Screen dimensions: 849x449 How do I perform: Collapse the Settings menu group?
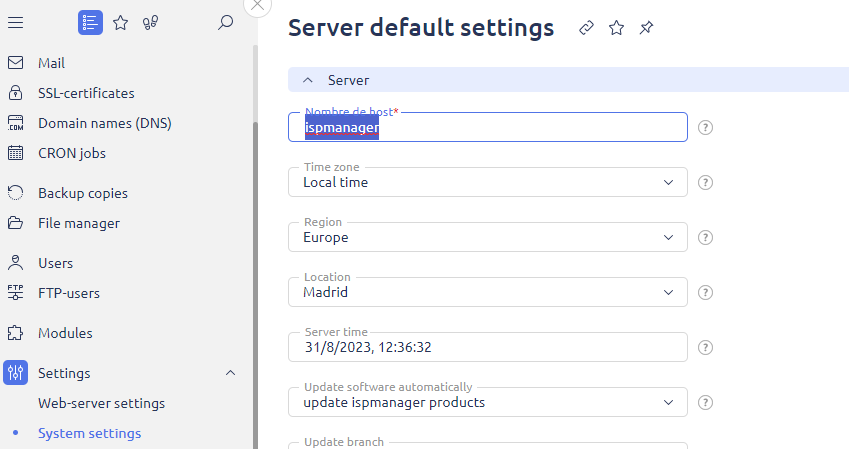230,373
